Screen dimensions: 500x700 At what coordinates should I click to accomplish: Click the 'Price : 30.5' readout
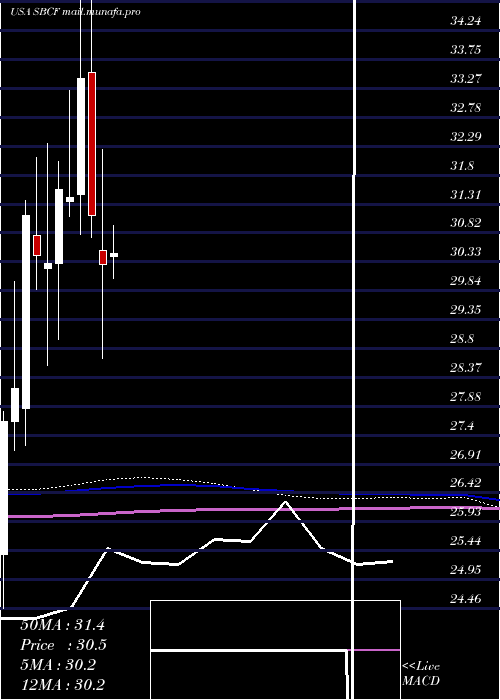[x=64, y=645]
